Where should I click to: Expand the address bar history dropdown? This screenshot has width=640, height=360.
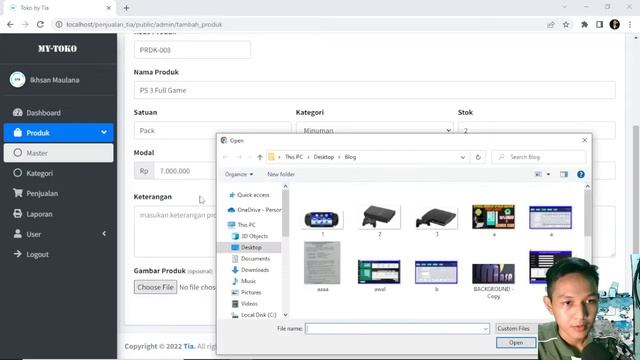coord(462,157)
